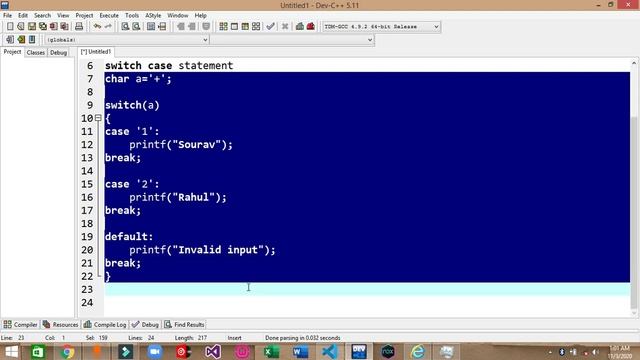Click the Close file toolbar icon

[x=53, y=27]
